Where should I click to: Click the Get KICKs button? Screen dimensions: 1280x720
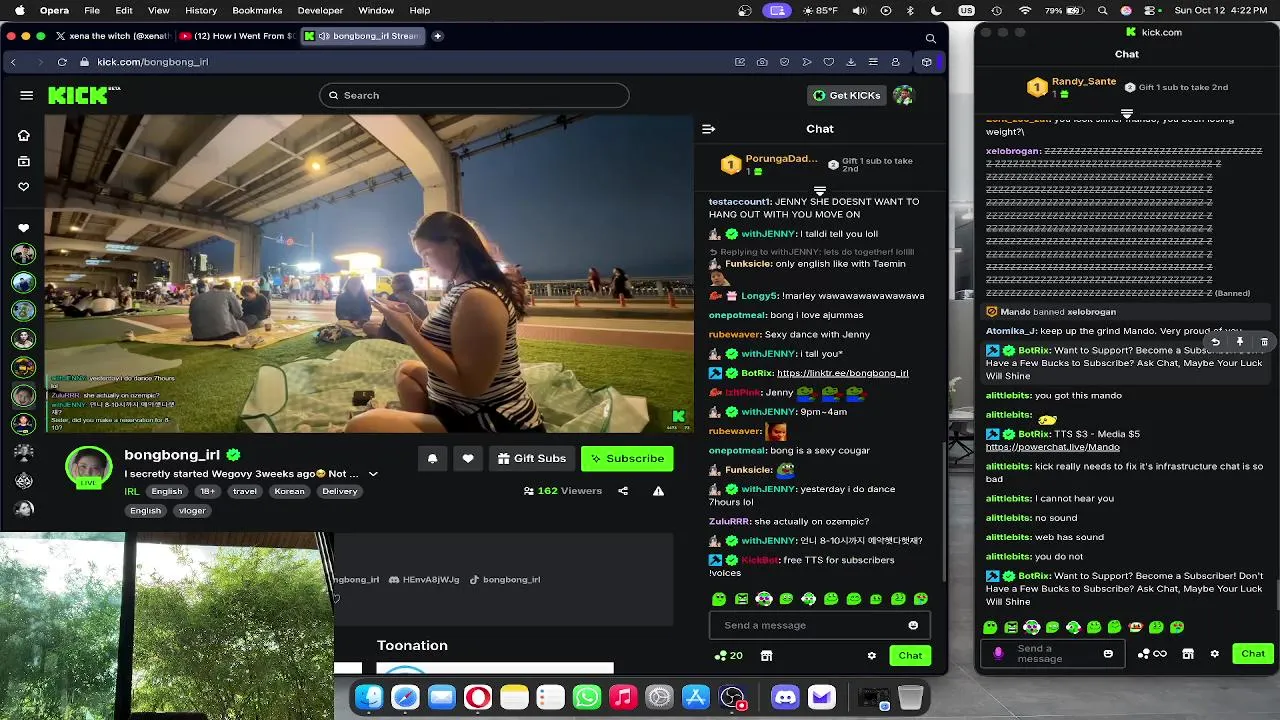tap(847, 95)
